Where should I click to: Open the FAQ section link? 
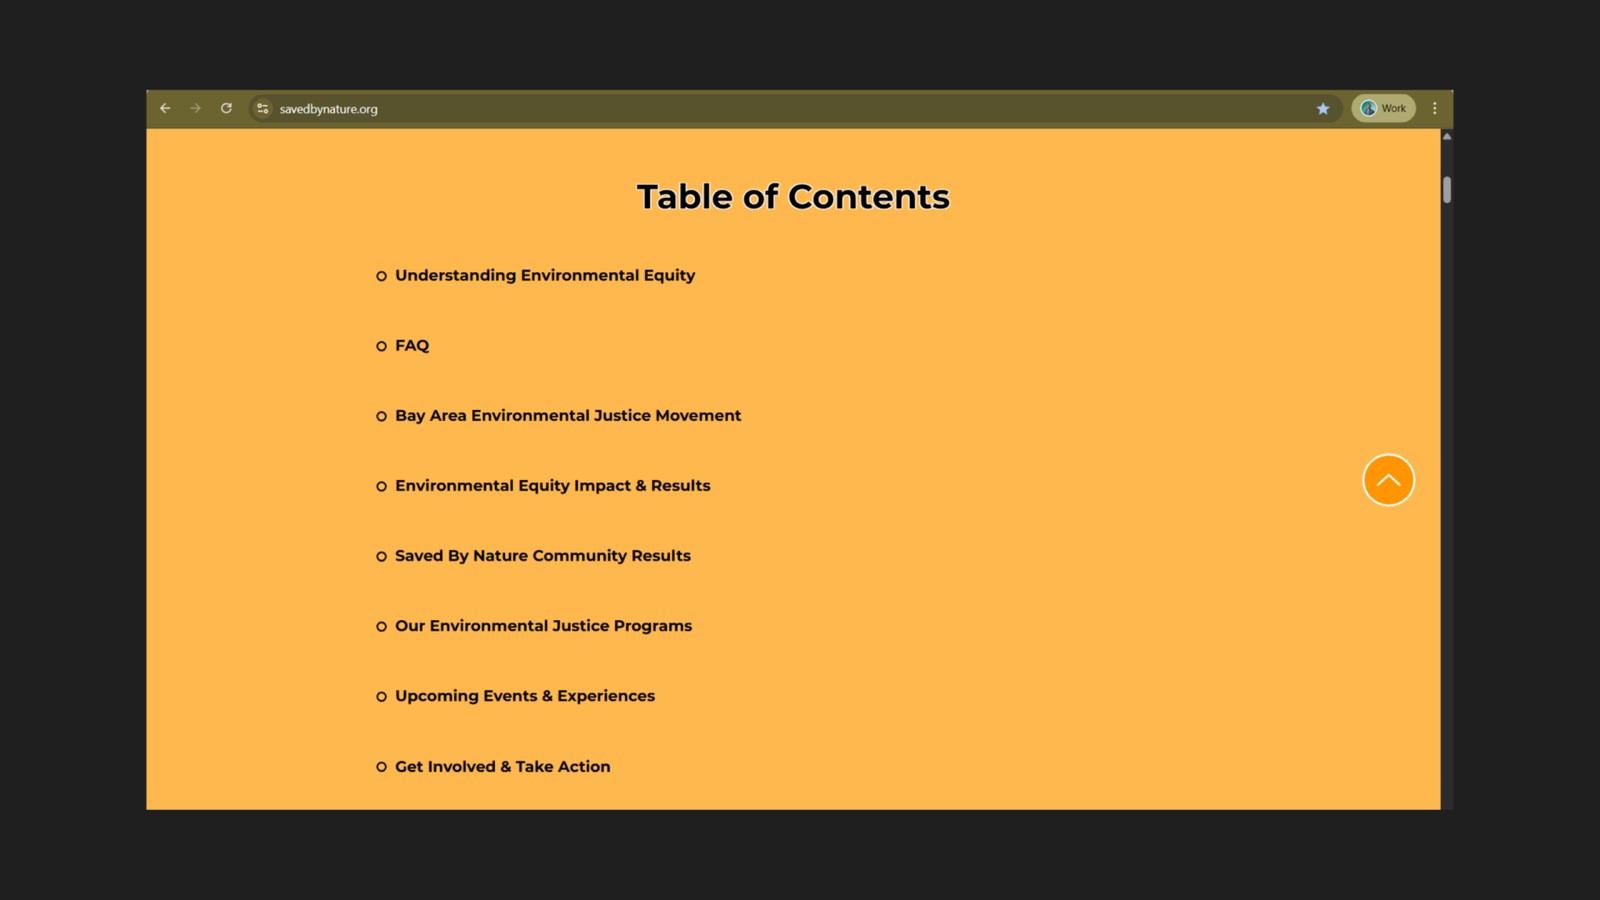412,345
